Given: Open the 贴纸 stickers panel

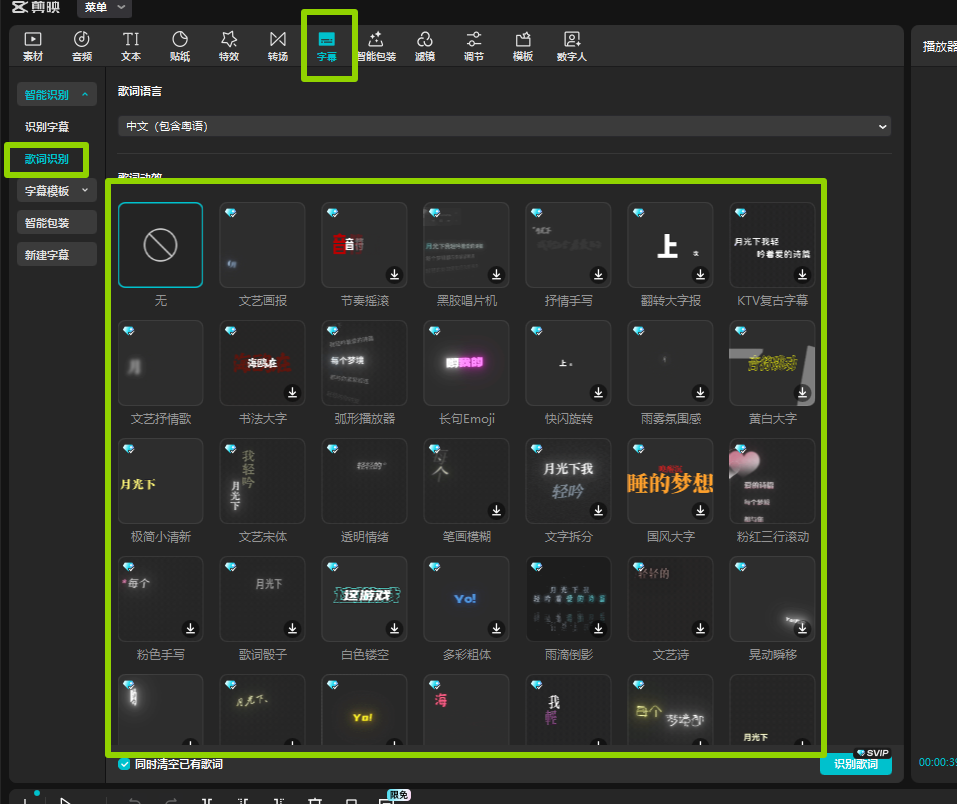Looking at the screenshot, I should click(x=180, y=46).
